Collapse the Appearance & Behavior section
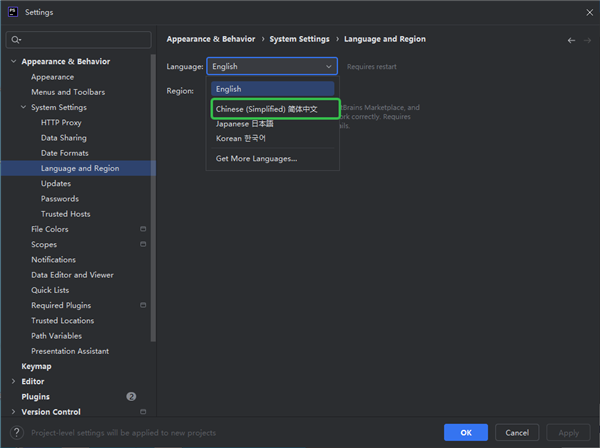 coord(13,62)
